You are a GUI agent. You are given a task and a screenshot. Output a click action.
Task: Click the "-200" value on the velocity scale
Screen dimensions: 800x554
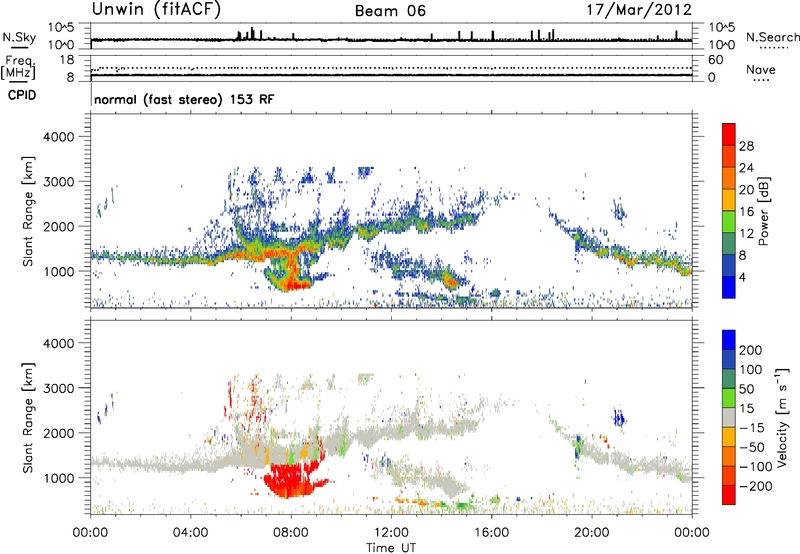click(755, 486)
